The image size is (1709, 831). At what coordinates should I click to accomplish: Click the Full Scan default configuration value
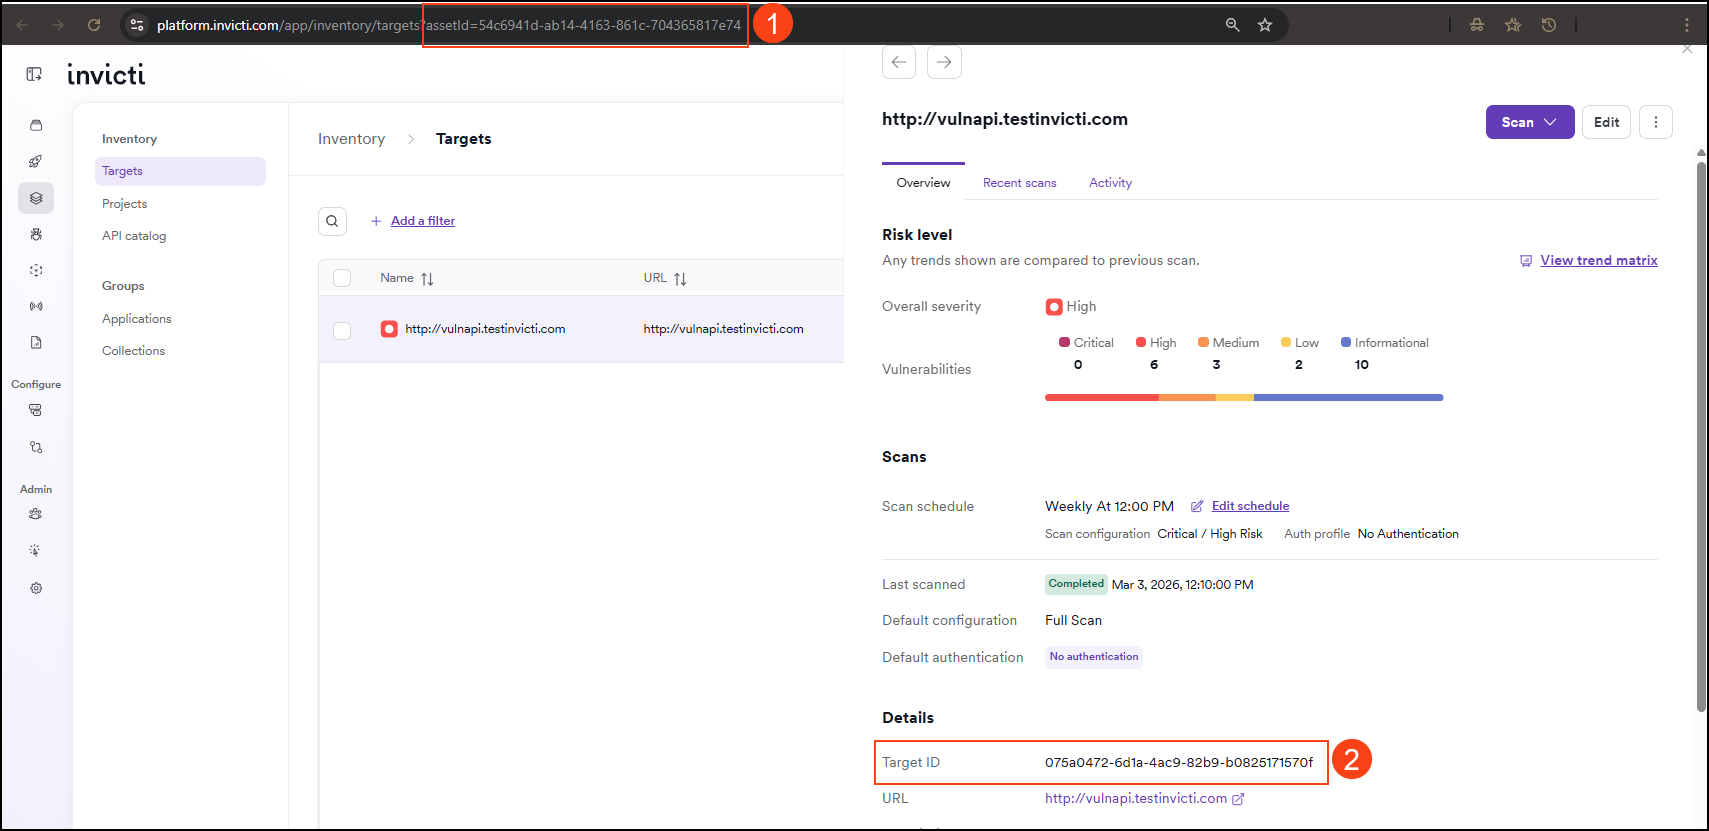point(1073,621)
